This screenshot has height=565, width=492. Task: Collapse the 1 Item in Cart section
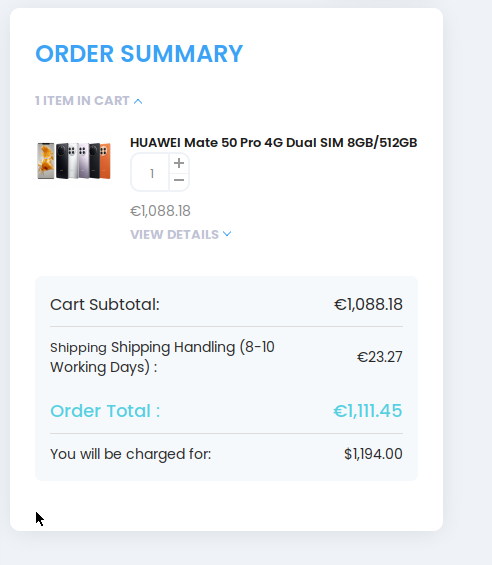(x=89, y=101)
